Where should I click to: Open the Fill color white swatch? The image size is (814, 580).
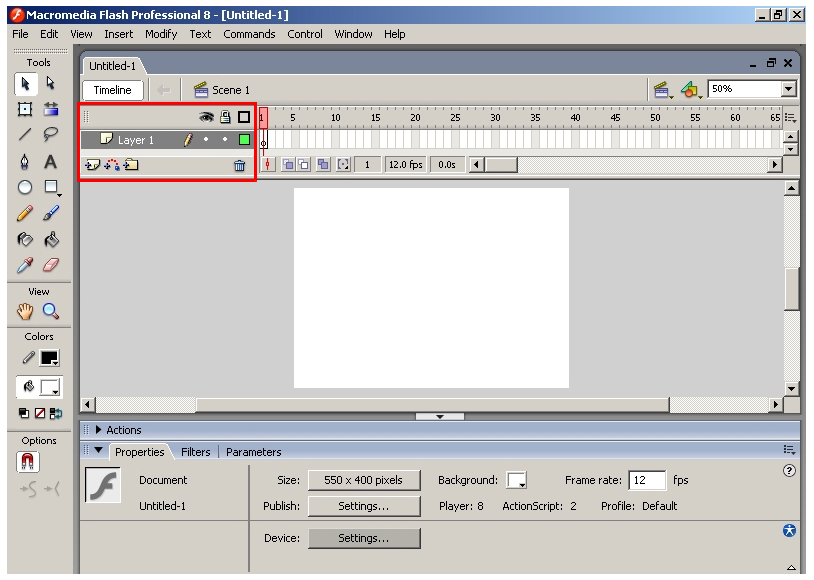[50, 387]
